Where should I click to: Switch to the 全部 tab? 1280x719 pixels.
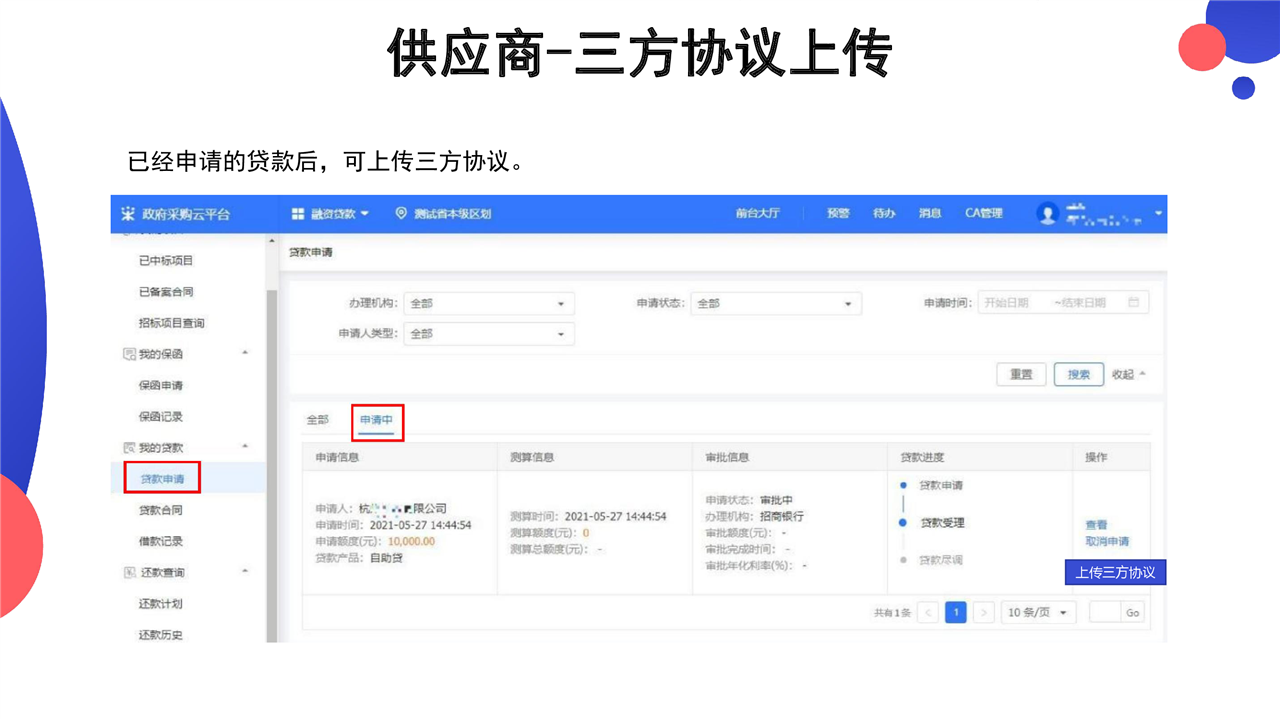[317, 420]
